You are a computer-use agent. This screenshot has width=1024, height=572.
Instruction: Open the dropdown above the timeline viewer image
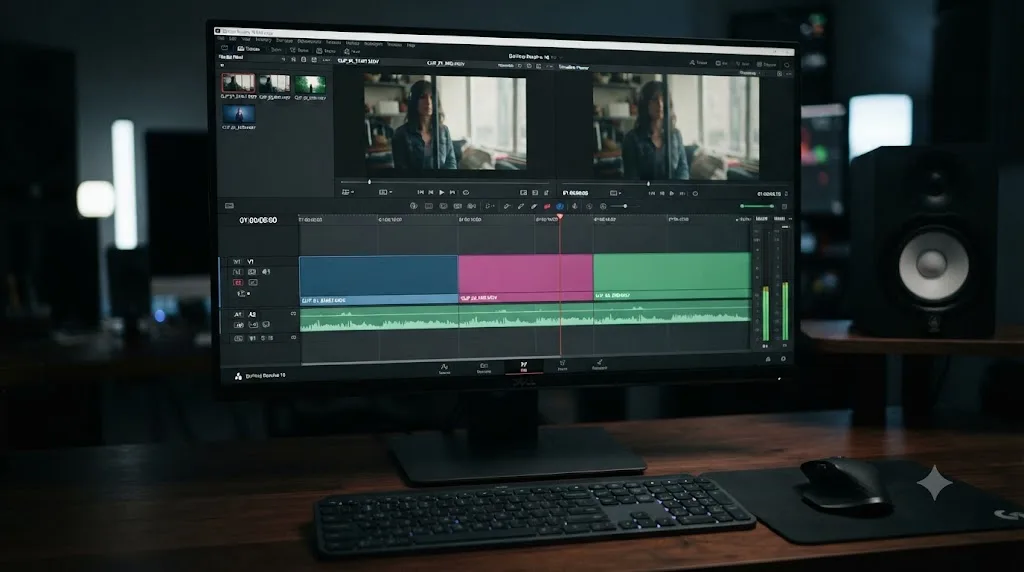click(750, 73)
